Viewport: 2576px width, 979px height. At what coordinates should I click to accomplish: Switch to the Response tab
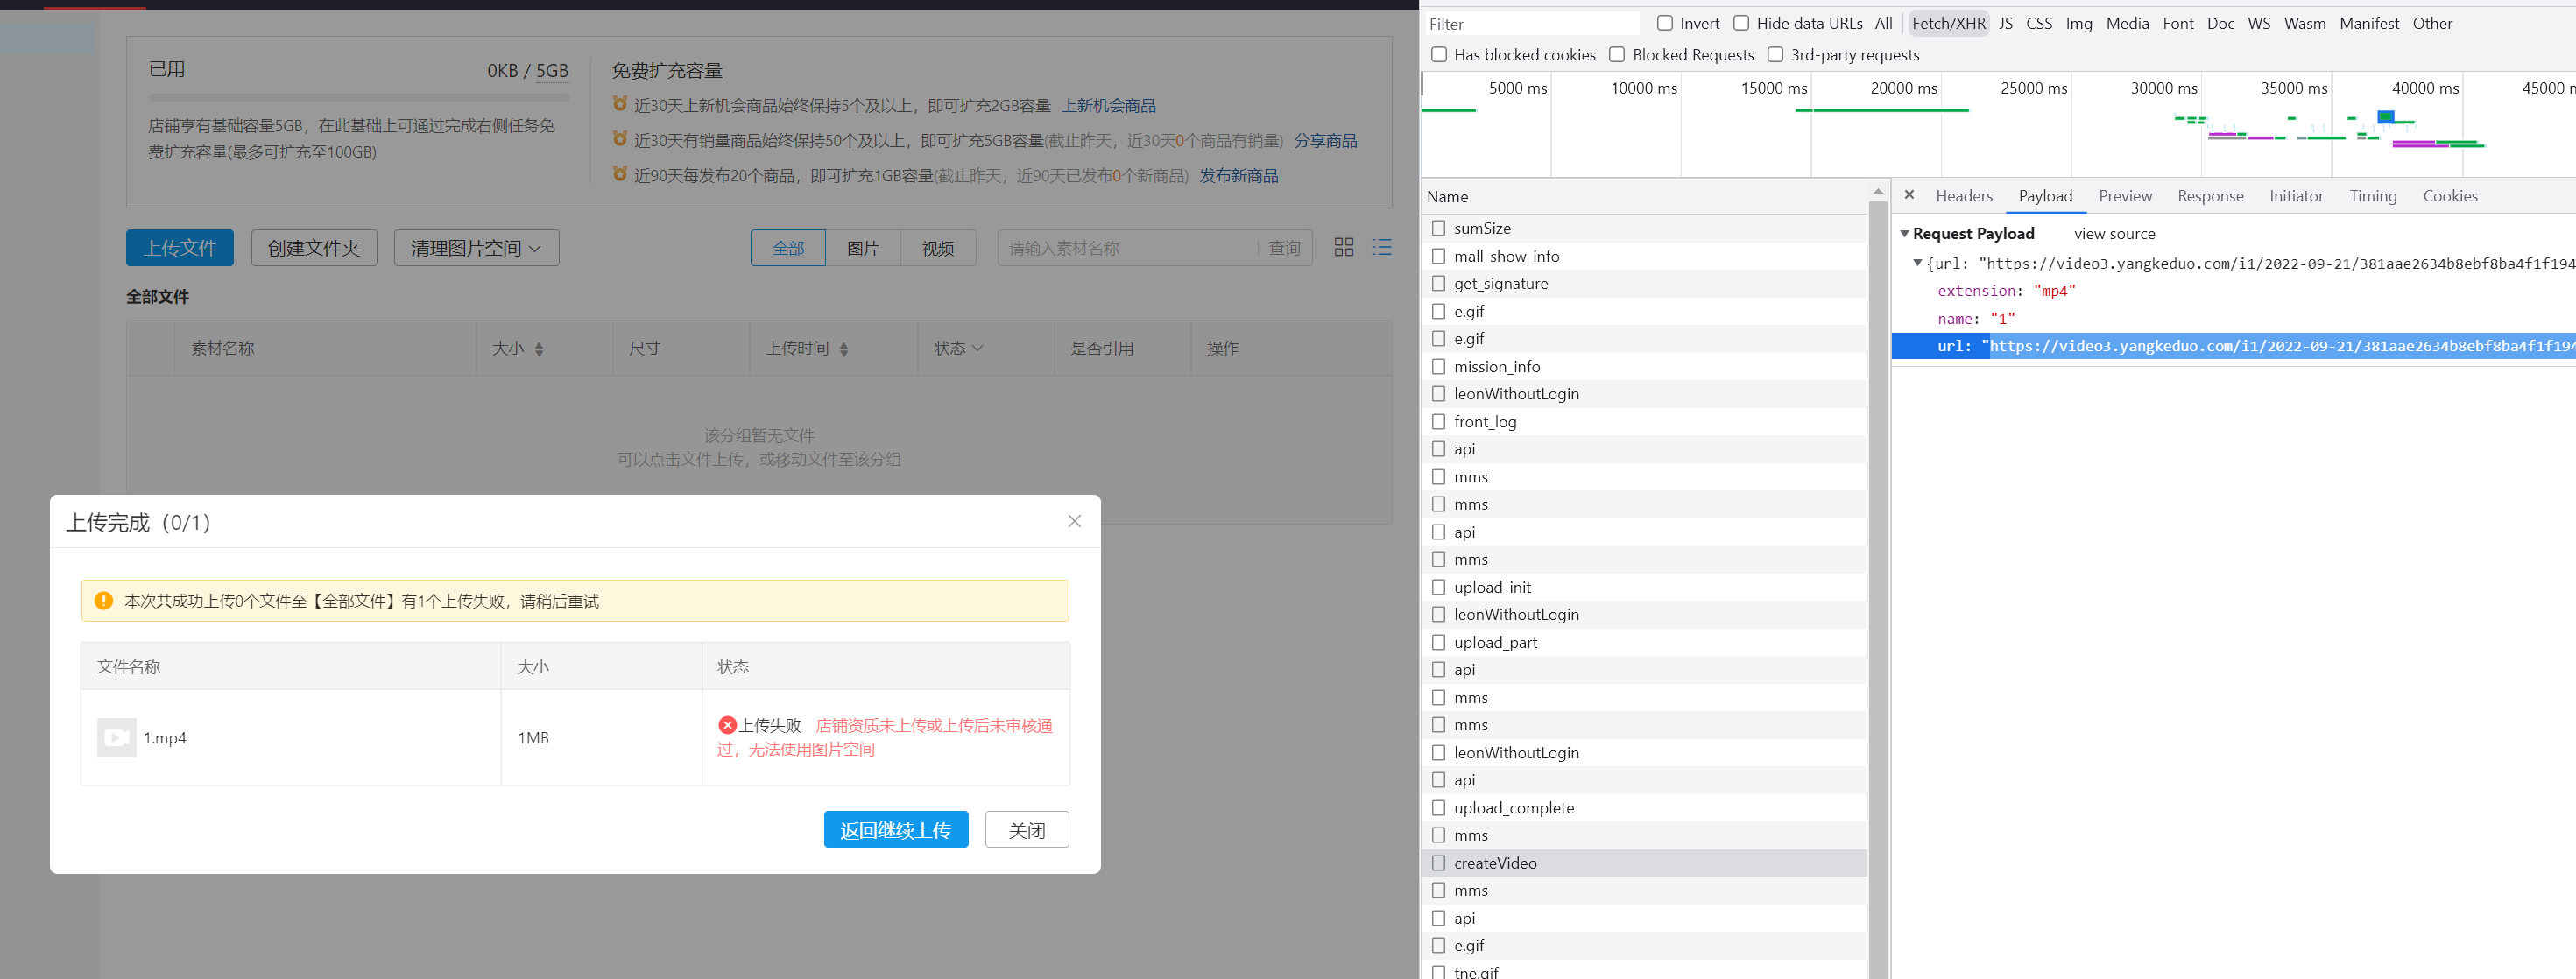coord(2210,195)
